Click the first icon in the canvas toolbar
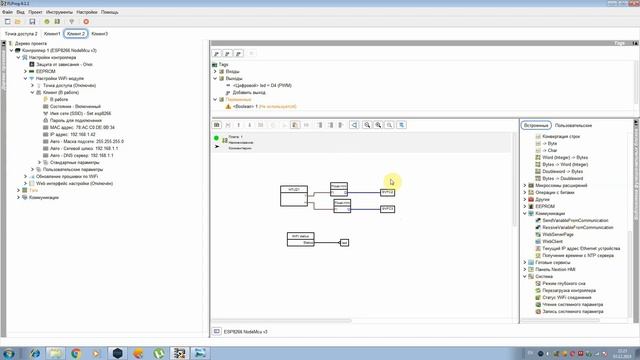The image size is (640, 360). [217, 125]
